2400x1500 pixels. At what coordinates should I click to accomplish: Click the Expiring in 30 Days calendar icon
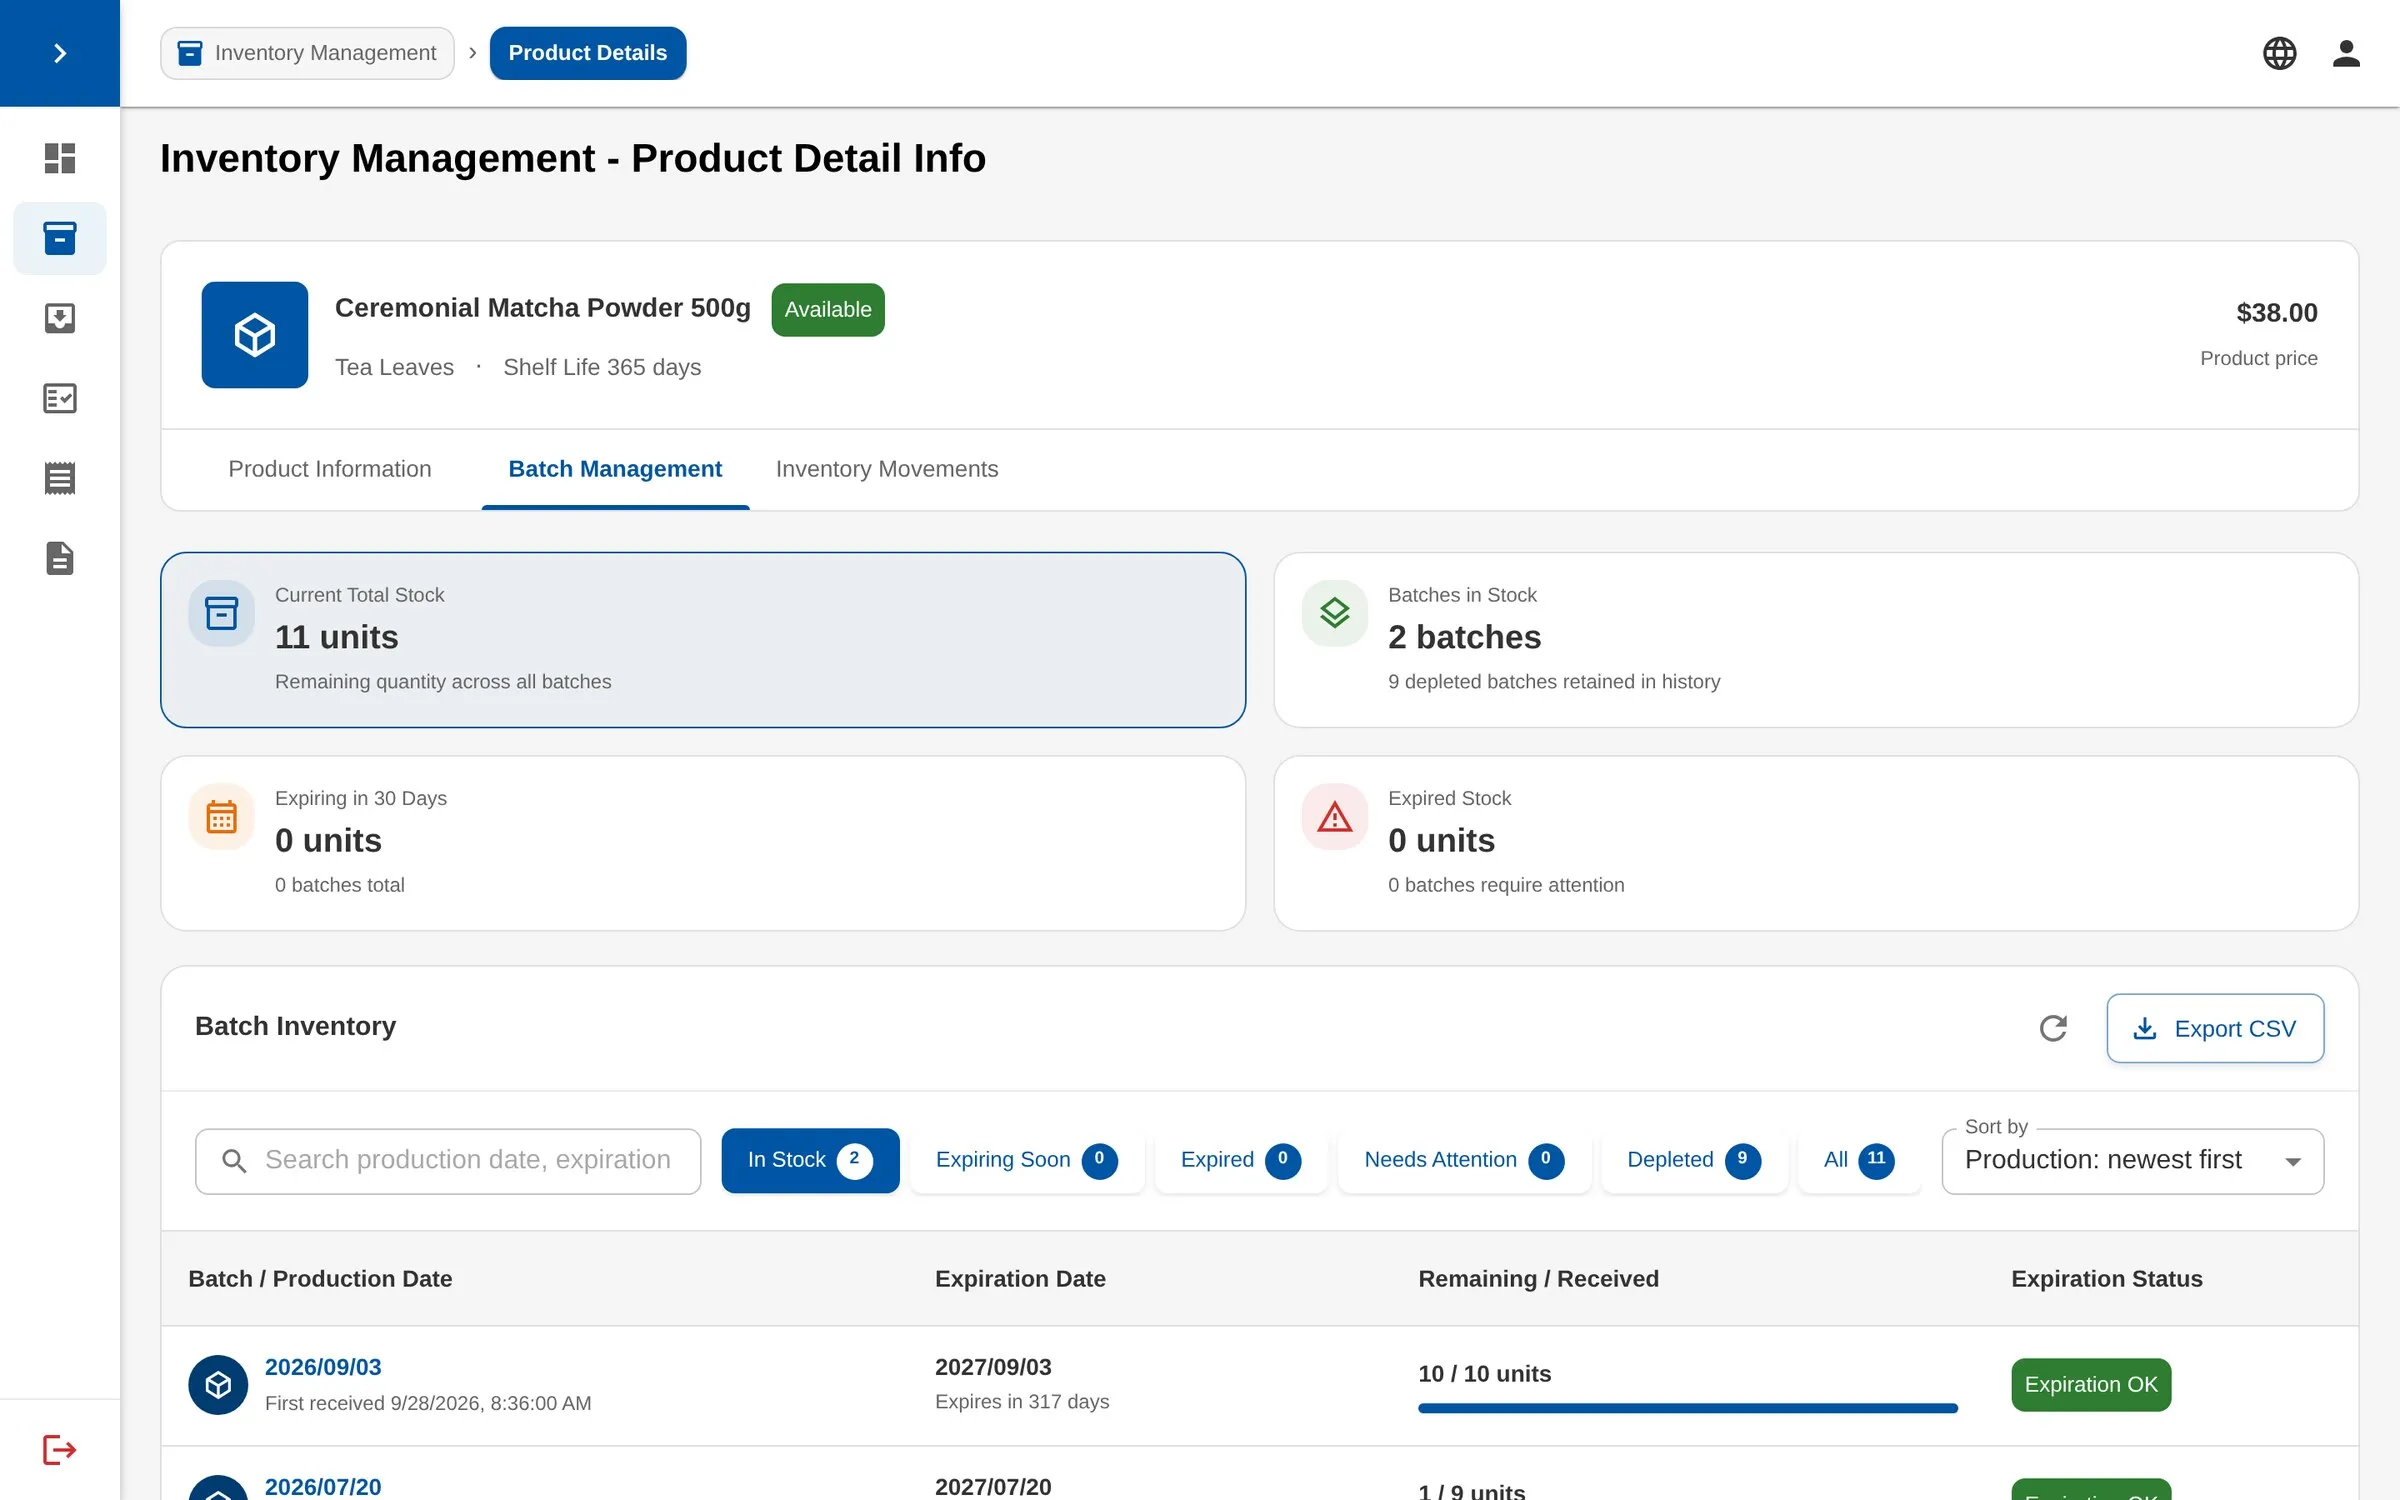click(222, 817)
